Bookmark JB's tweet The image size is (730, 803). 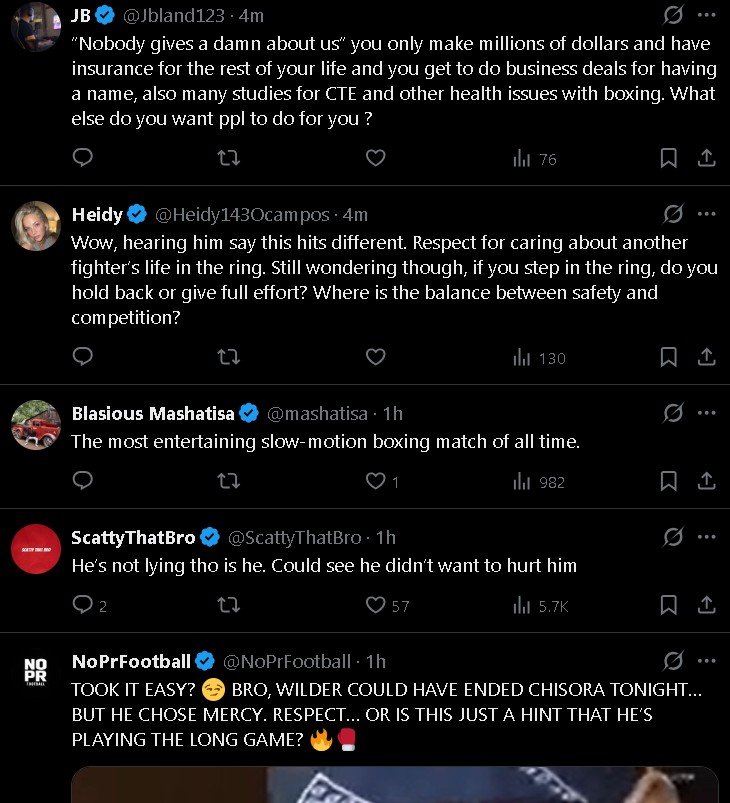(668, 158)
